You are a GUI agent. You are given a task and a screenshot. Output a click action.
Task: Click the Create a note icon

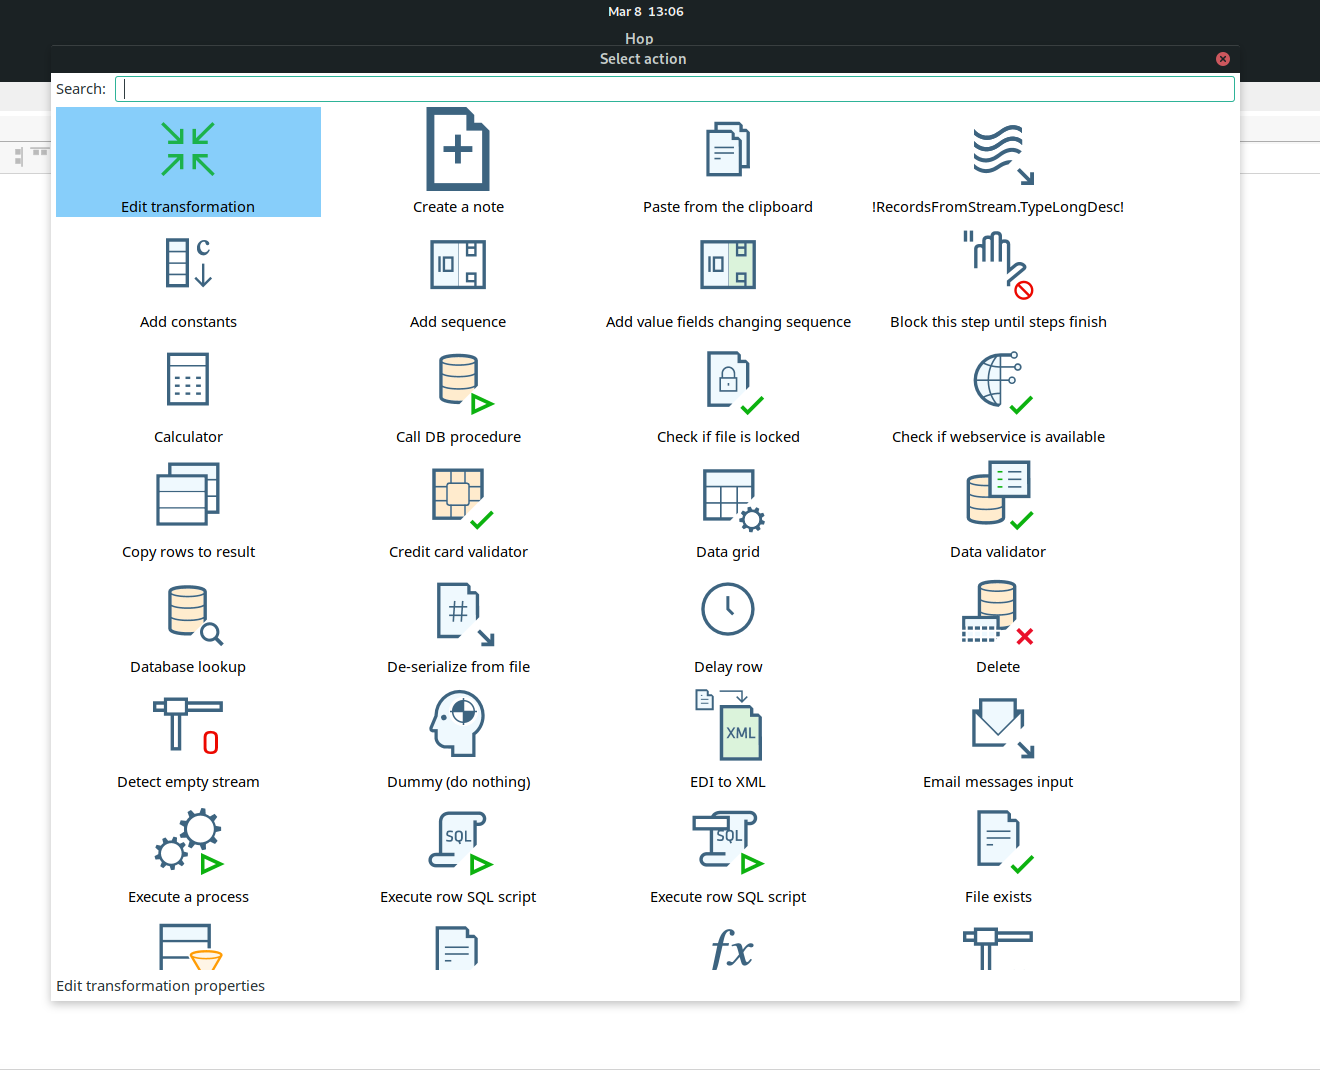pyautogui.click(x=458, y=150)
